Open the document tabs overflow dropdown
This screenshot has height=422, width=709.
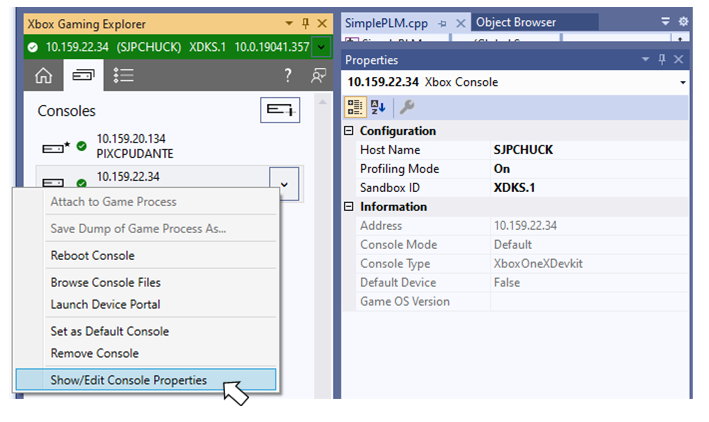[x=666, y=21]
